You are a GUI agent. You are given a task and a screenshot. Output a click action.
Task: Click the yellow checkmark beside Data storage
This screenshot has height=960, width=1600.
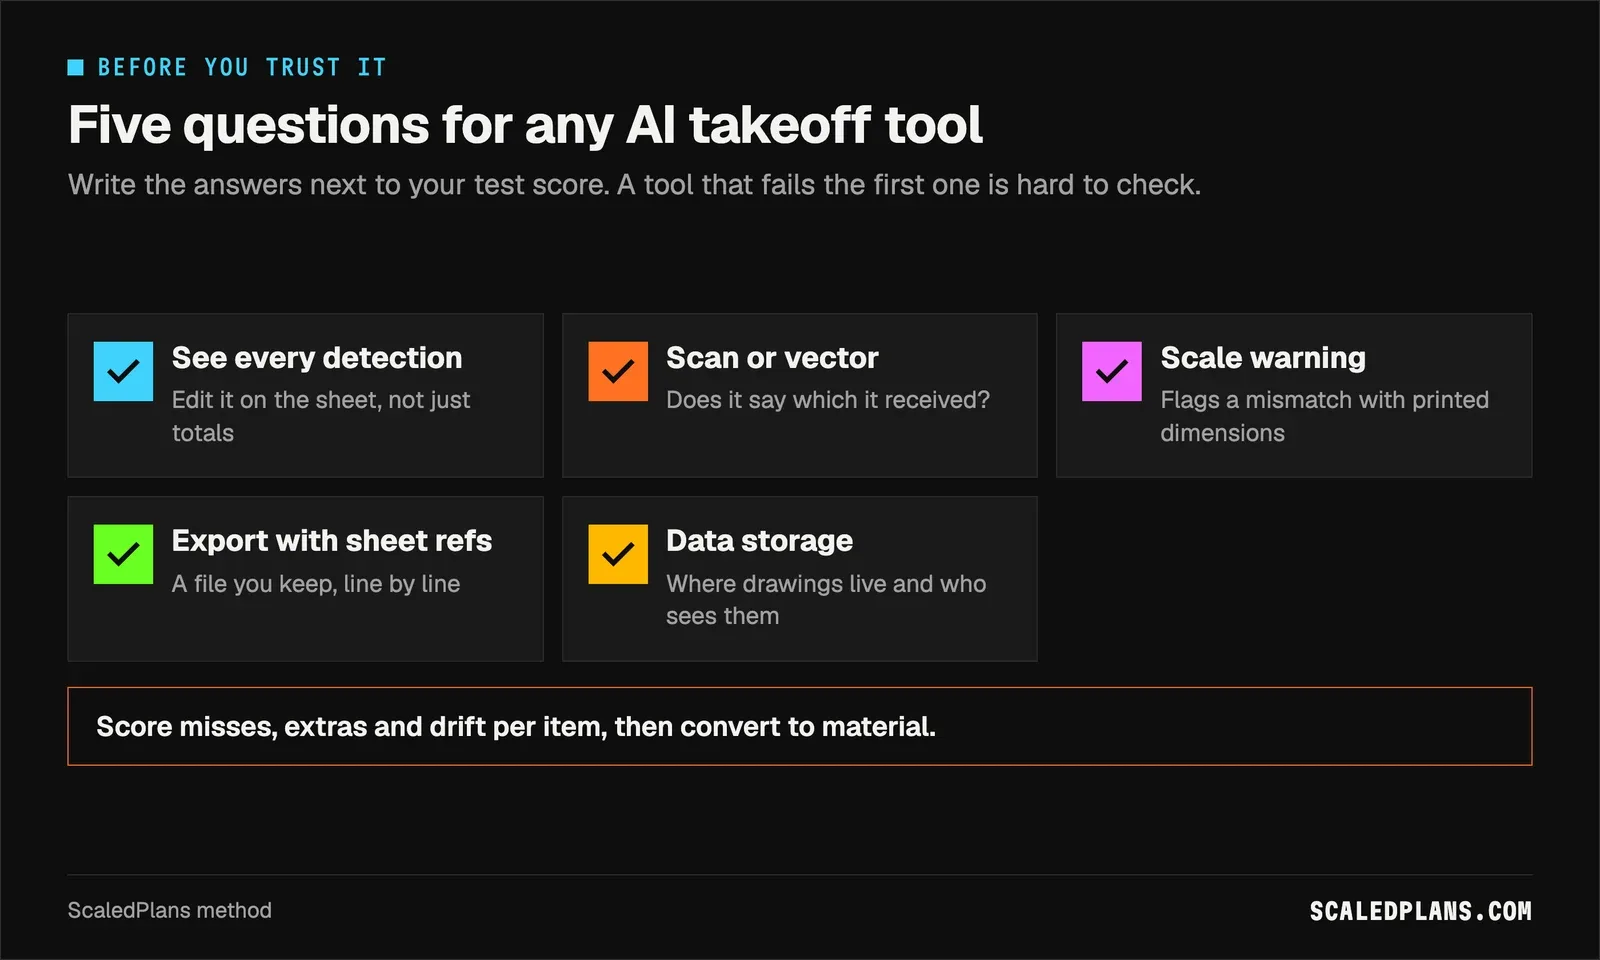point(618,554)
